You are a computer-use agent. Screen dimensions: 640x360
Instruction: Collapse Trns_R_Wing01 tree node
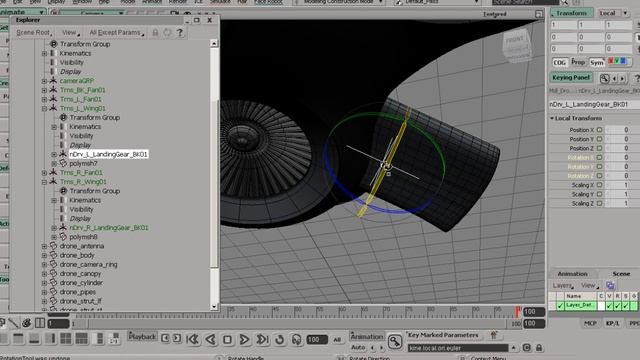(x=44, y=182)
